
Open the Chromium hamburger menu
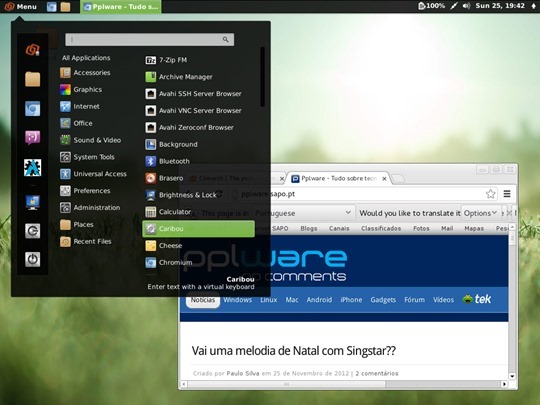[507, 194]
